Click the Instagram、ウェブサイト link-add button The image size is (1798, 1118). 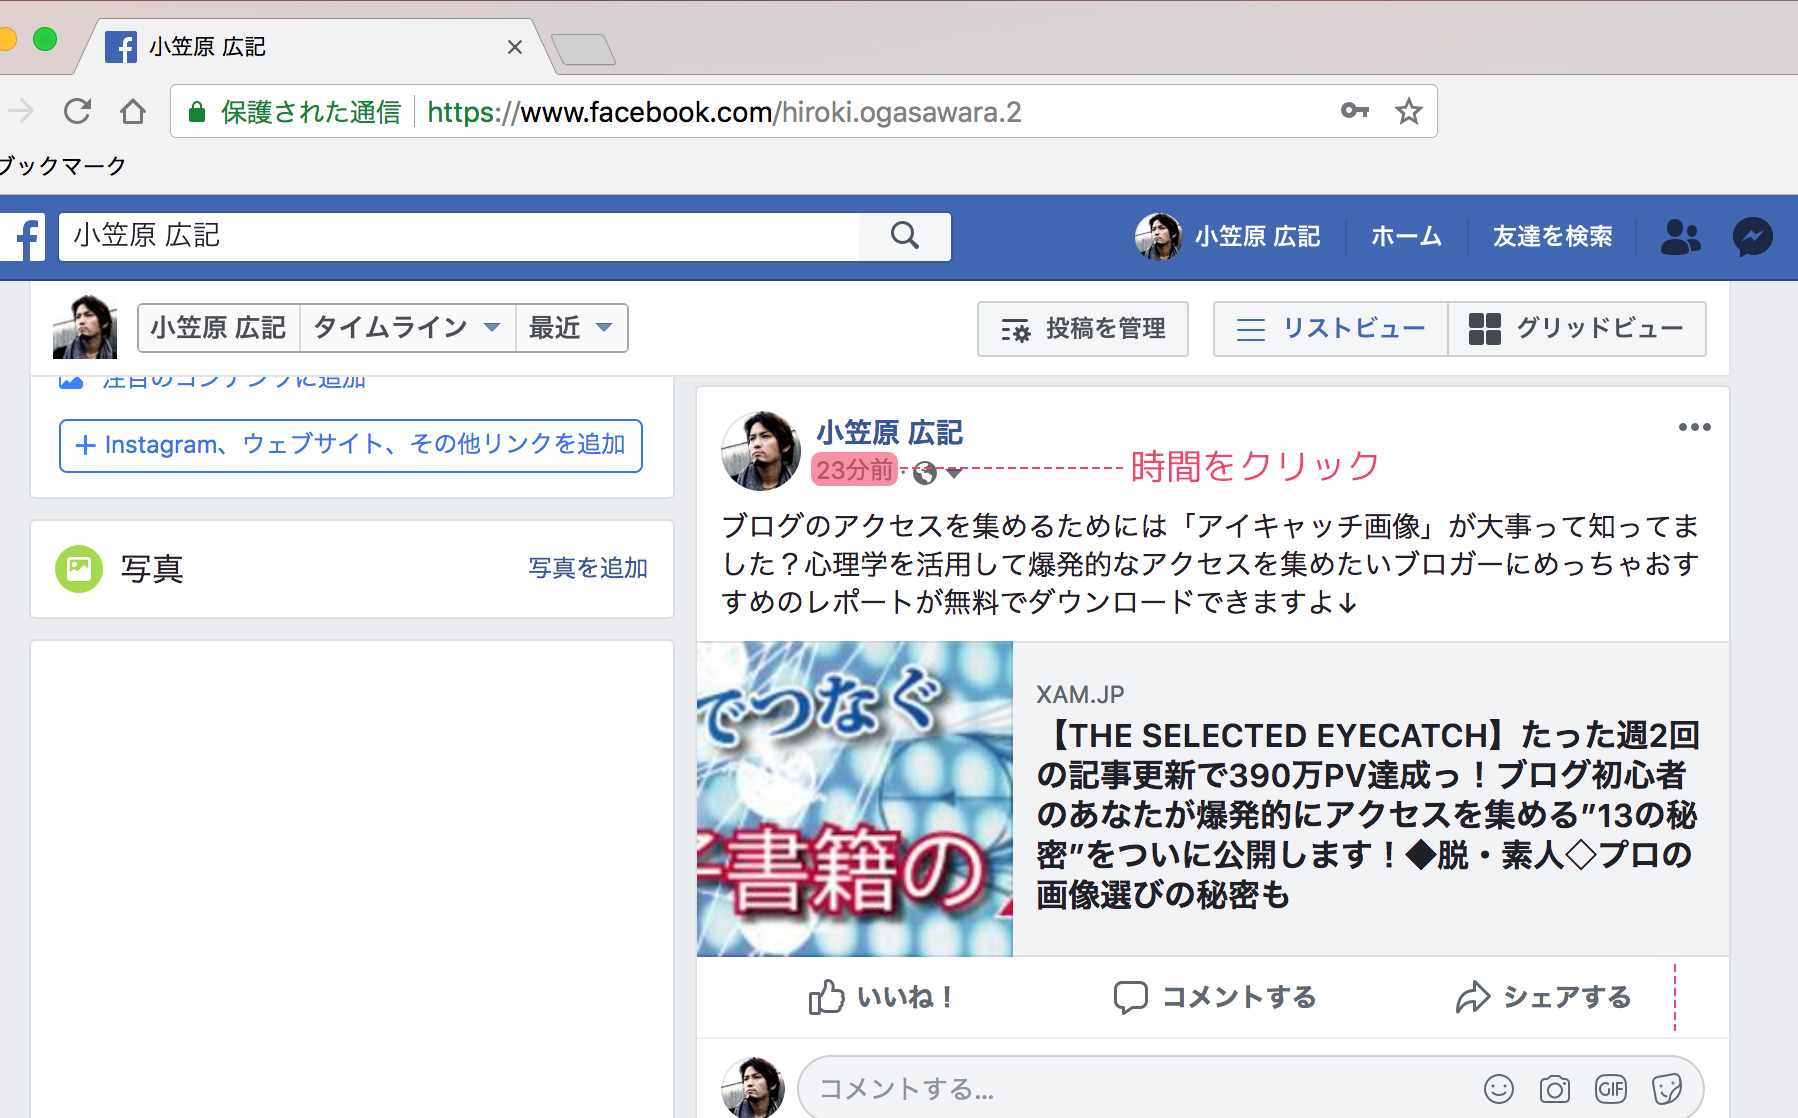(351, 446)
